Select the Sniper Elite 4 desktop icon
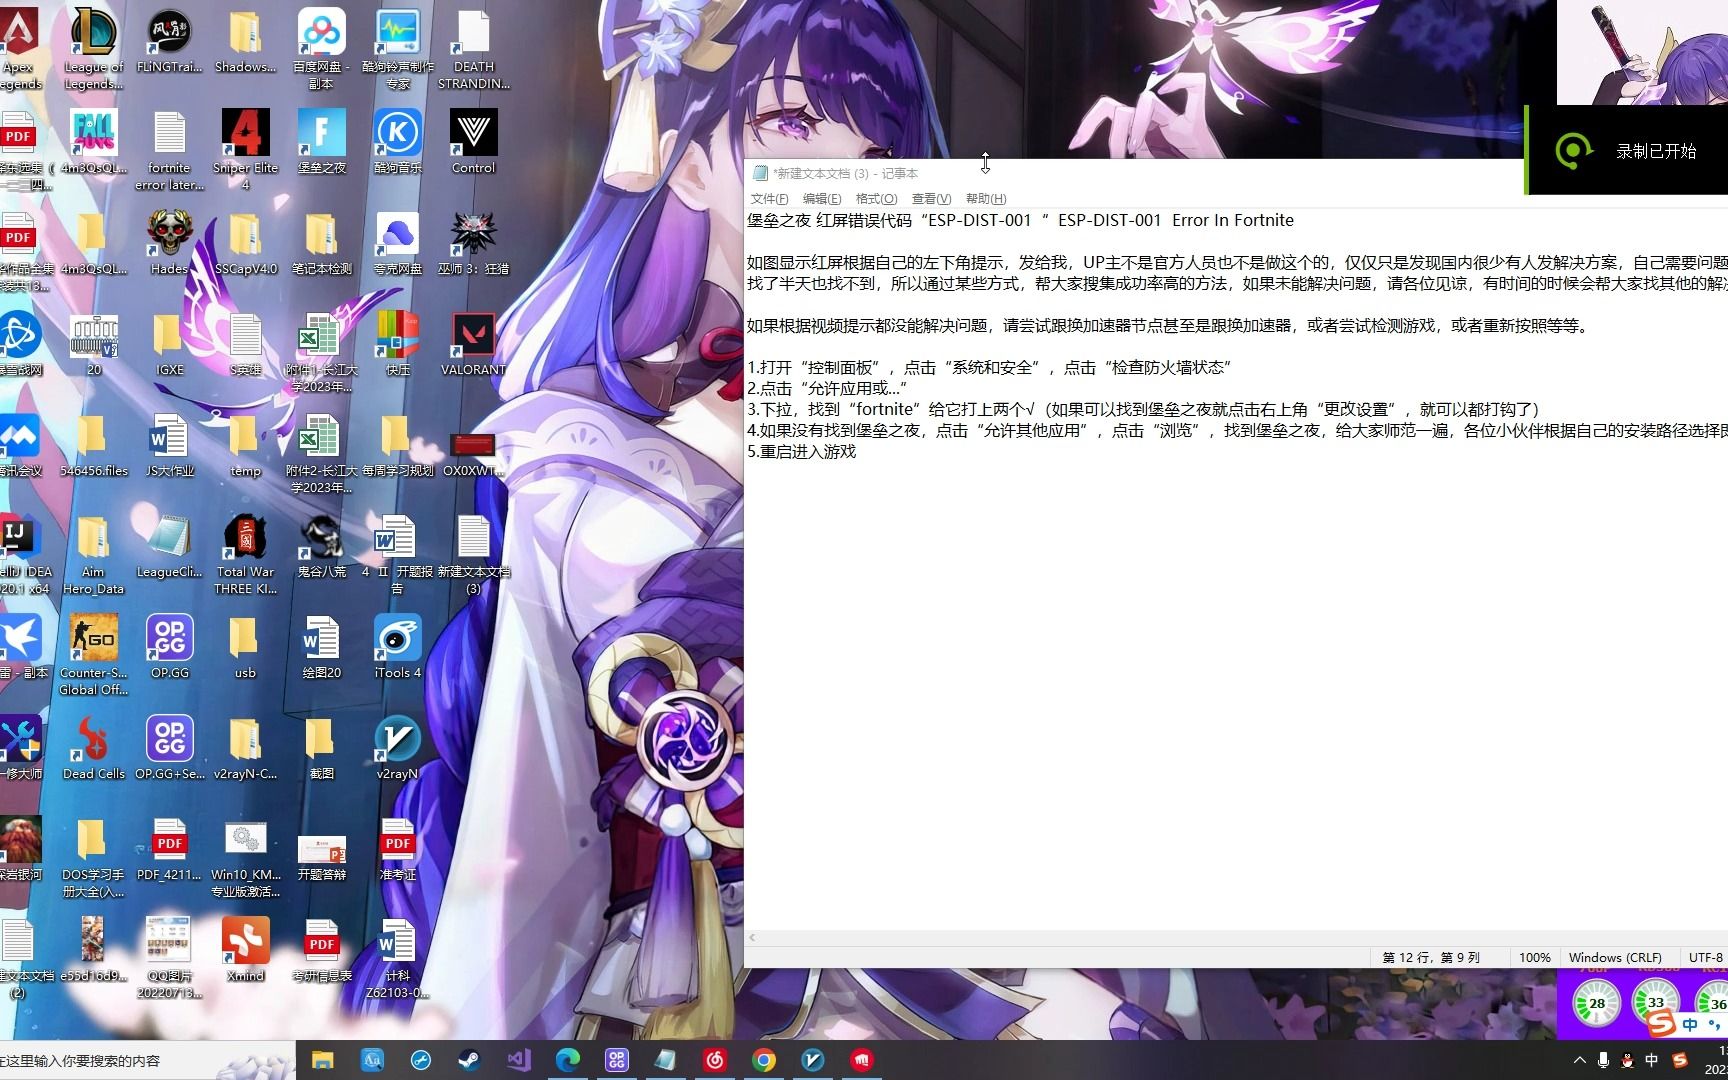Screen dimensions: 1728x1080 tap(245, 150)
